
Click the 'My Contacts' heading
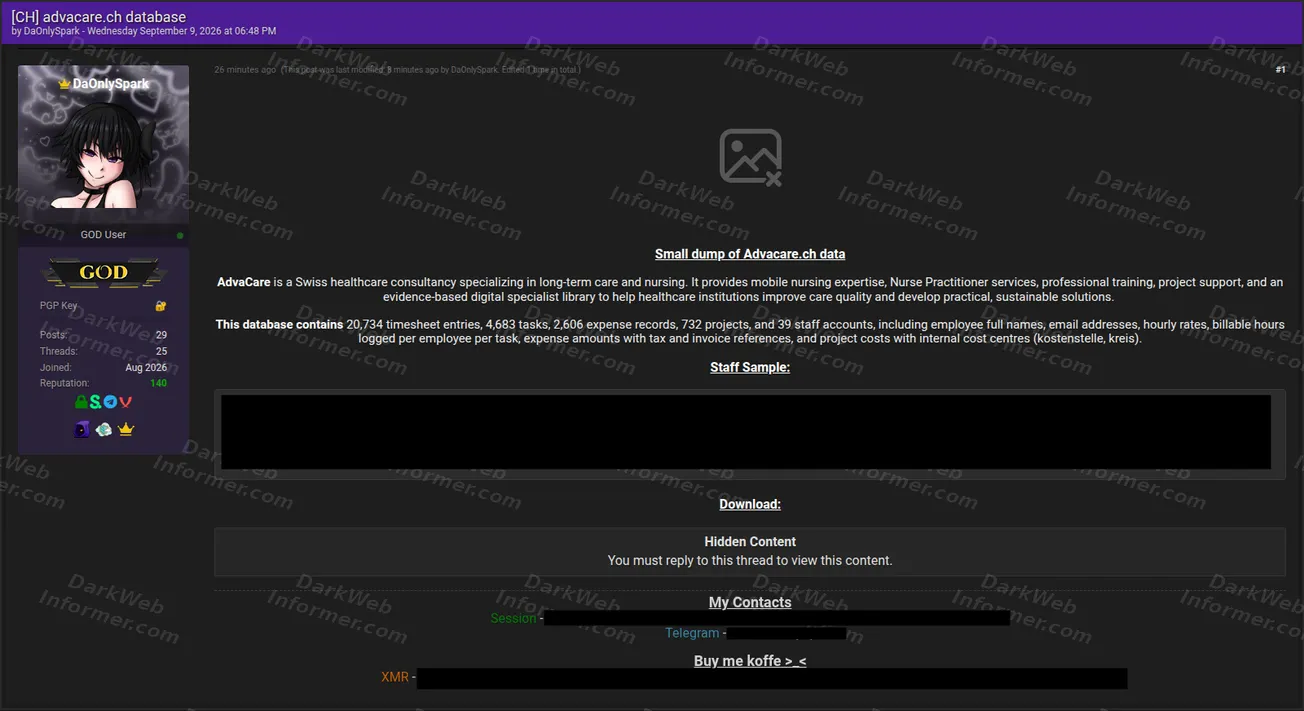[750, 602]
